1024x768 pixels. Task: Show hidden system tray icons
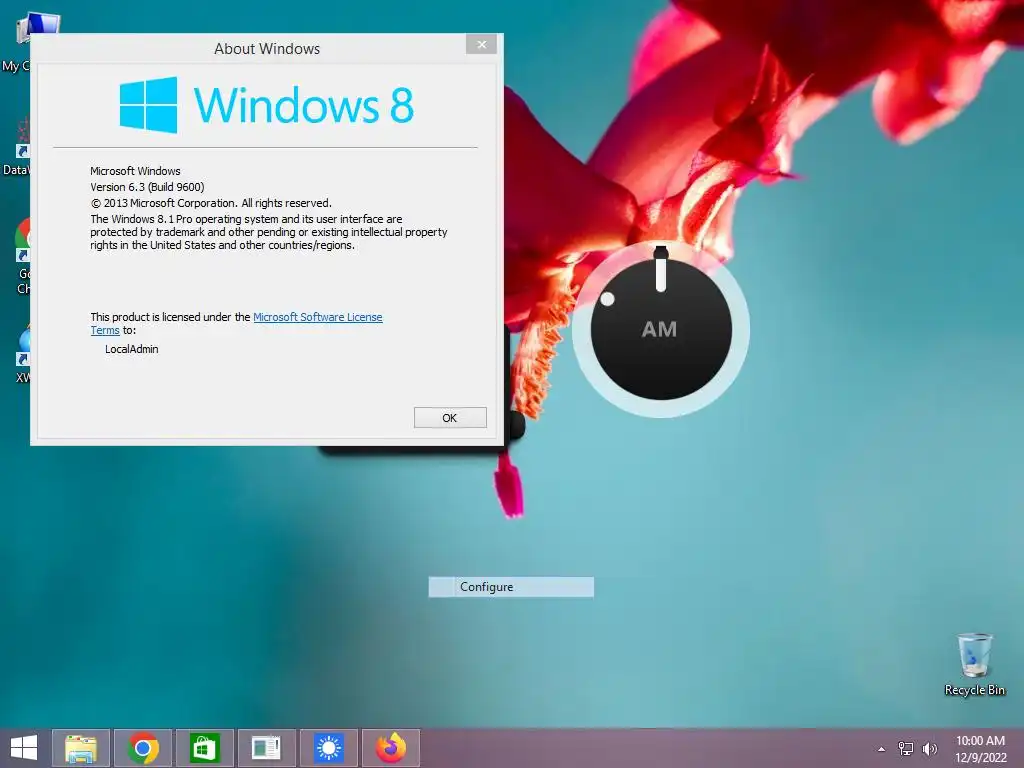click(x=882, y=749)
